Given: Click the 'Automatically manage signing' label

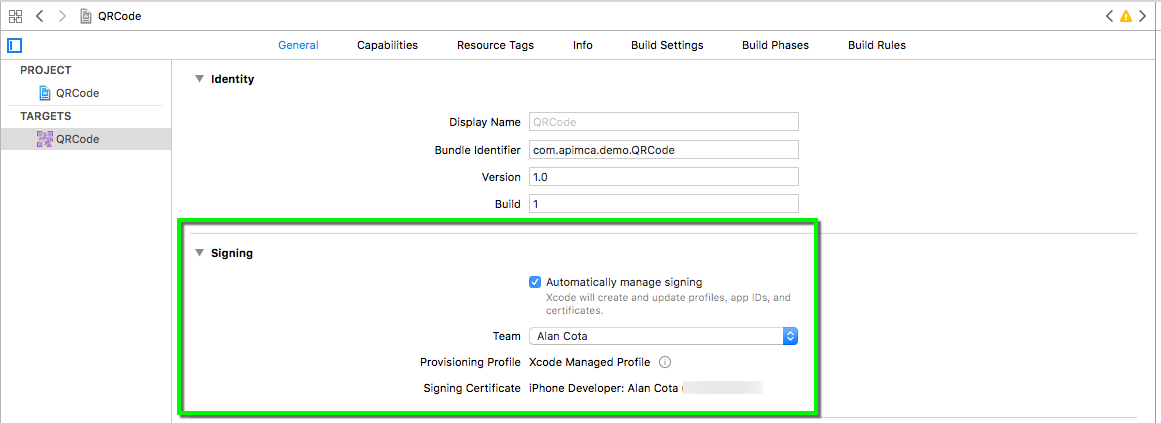Looking at the screenshot, I should (x=624, y=282).
